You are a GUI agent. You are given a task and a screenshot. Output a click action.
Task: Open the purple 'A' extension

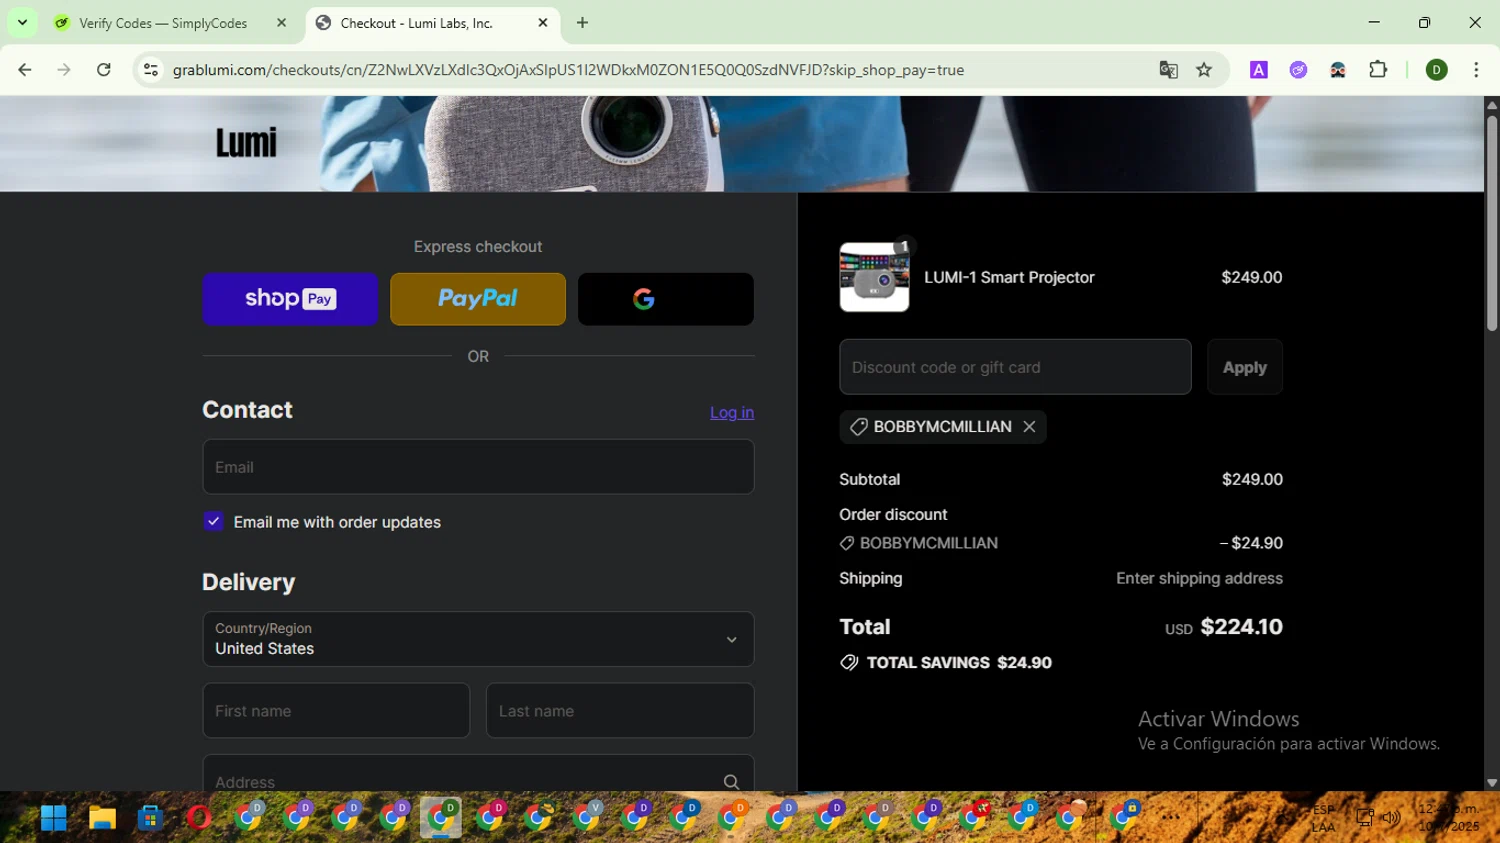[x=1259, y=70]
